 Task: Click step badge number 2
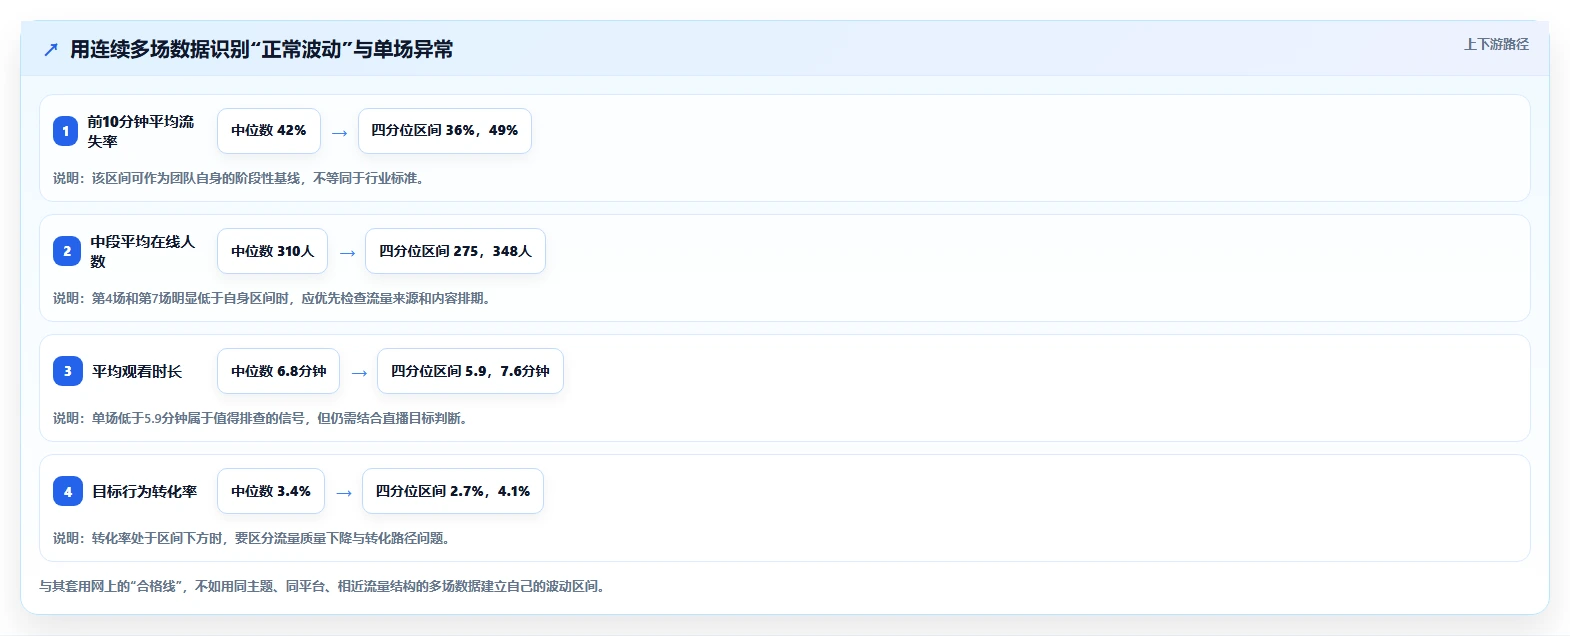pos(67,251)
